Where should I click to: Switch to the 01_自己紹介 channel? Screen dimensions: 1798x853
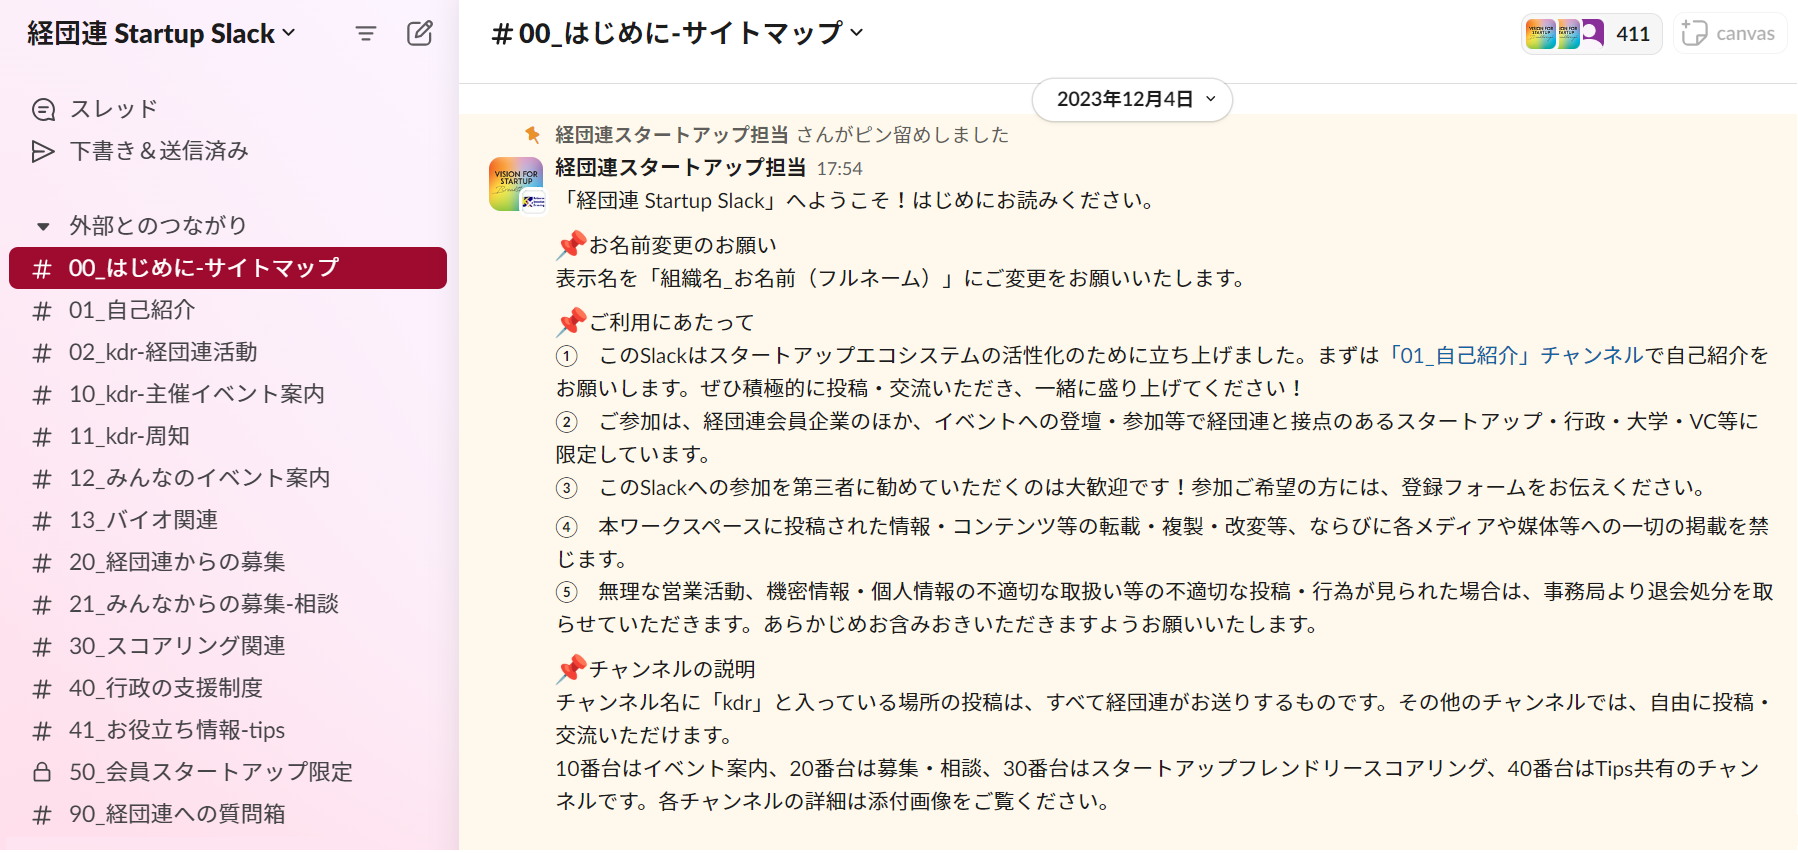(228, 310)
